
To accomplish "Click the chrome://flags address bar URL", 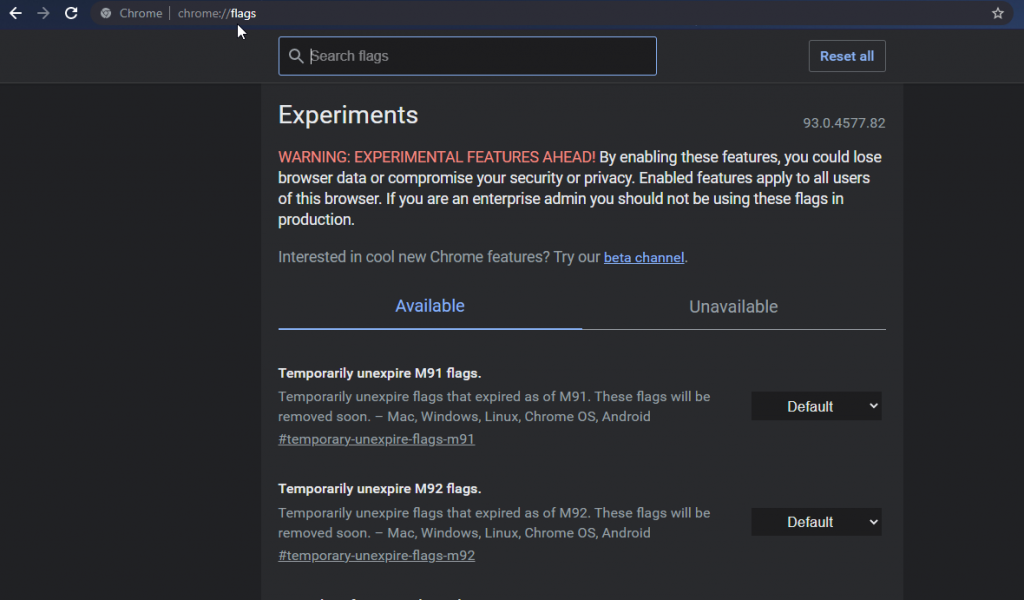I will [x=217, y=13].
